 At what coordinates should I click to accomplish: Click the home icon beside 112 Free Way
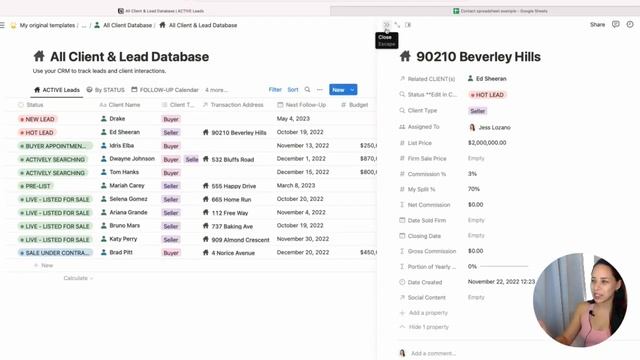(x=206, y=213)
